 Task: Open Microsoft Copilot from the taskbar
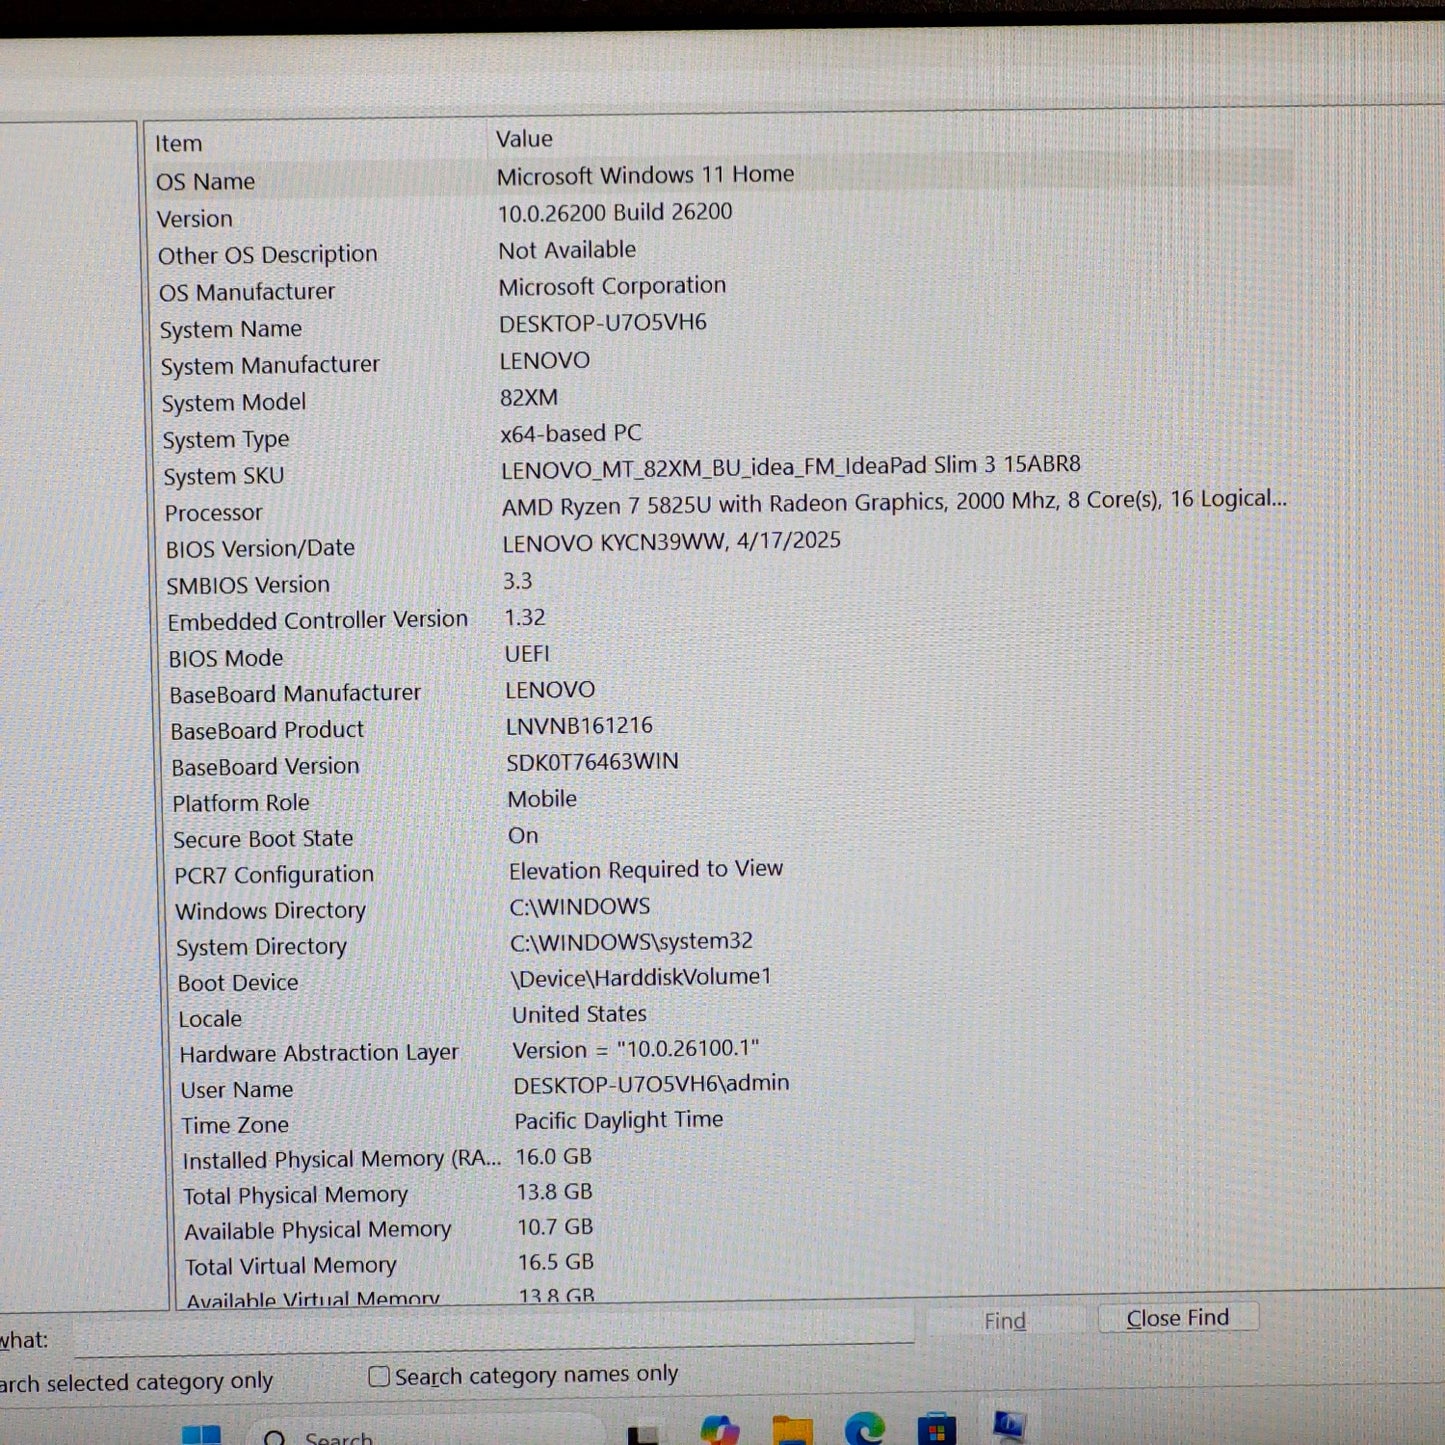(719, 1432)
